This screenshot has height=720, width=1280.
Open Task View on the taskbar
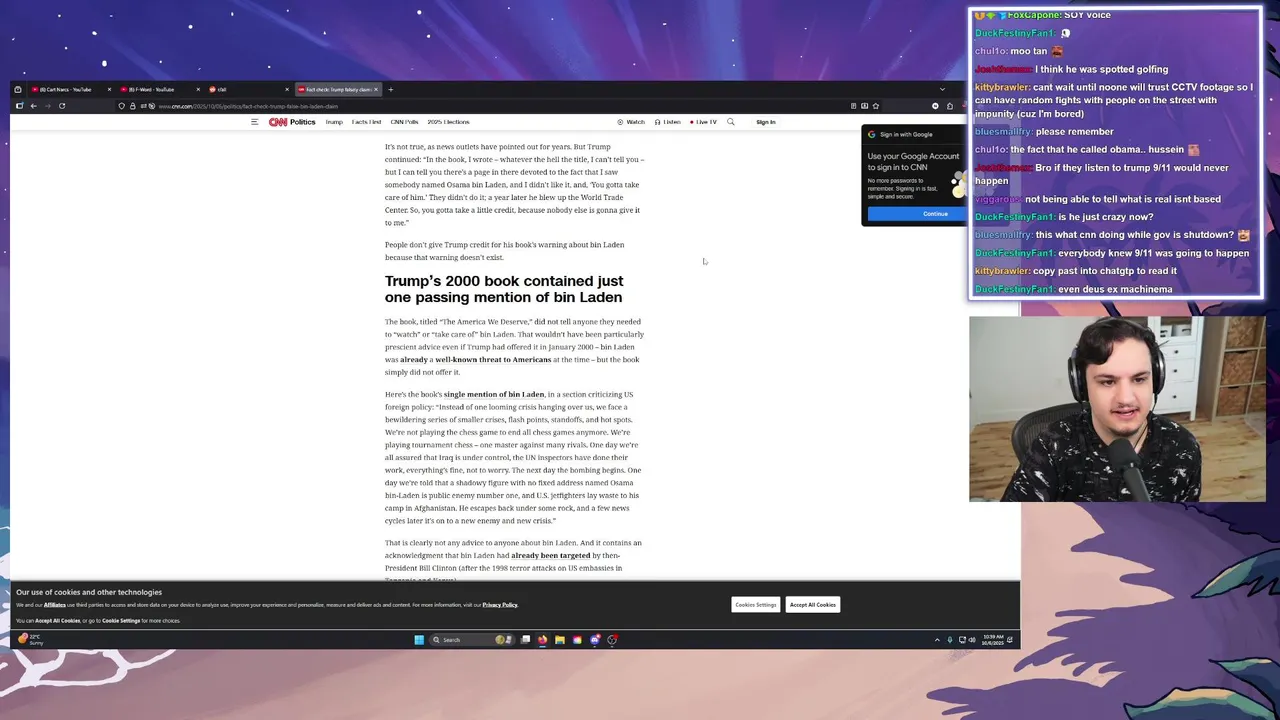[525, 640]
